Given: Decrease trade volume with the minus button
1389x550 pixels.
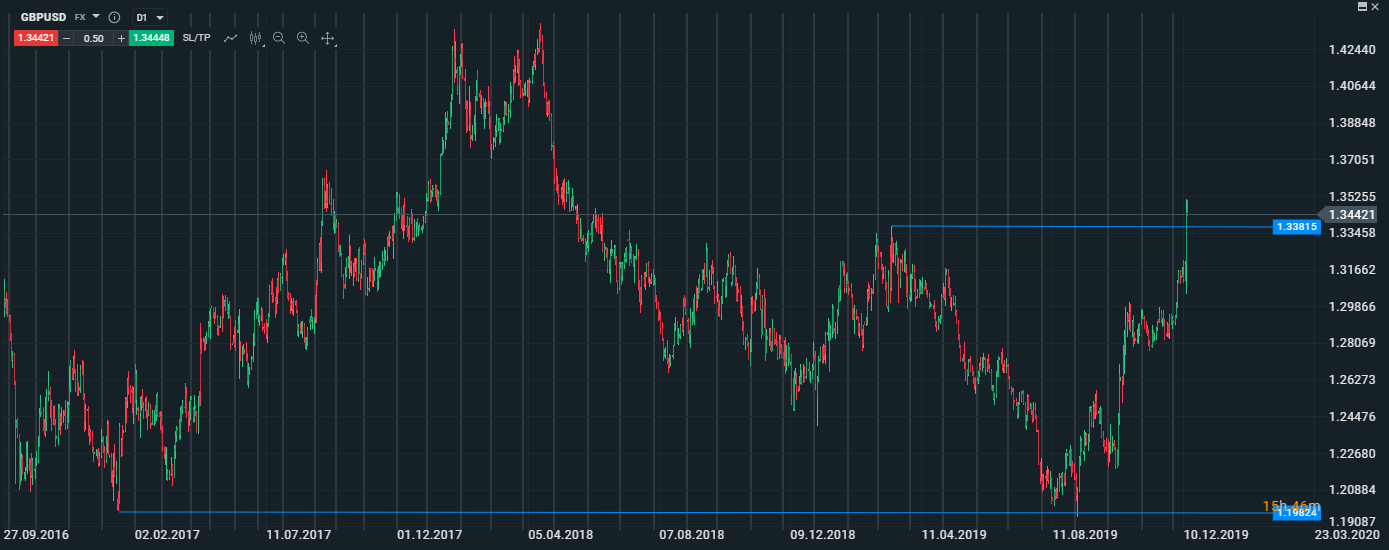Looking at the screenshot, I should click(67, 38).
